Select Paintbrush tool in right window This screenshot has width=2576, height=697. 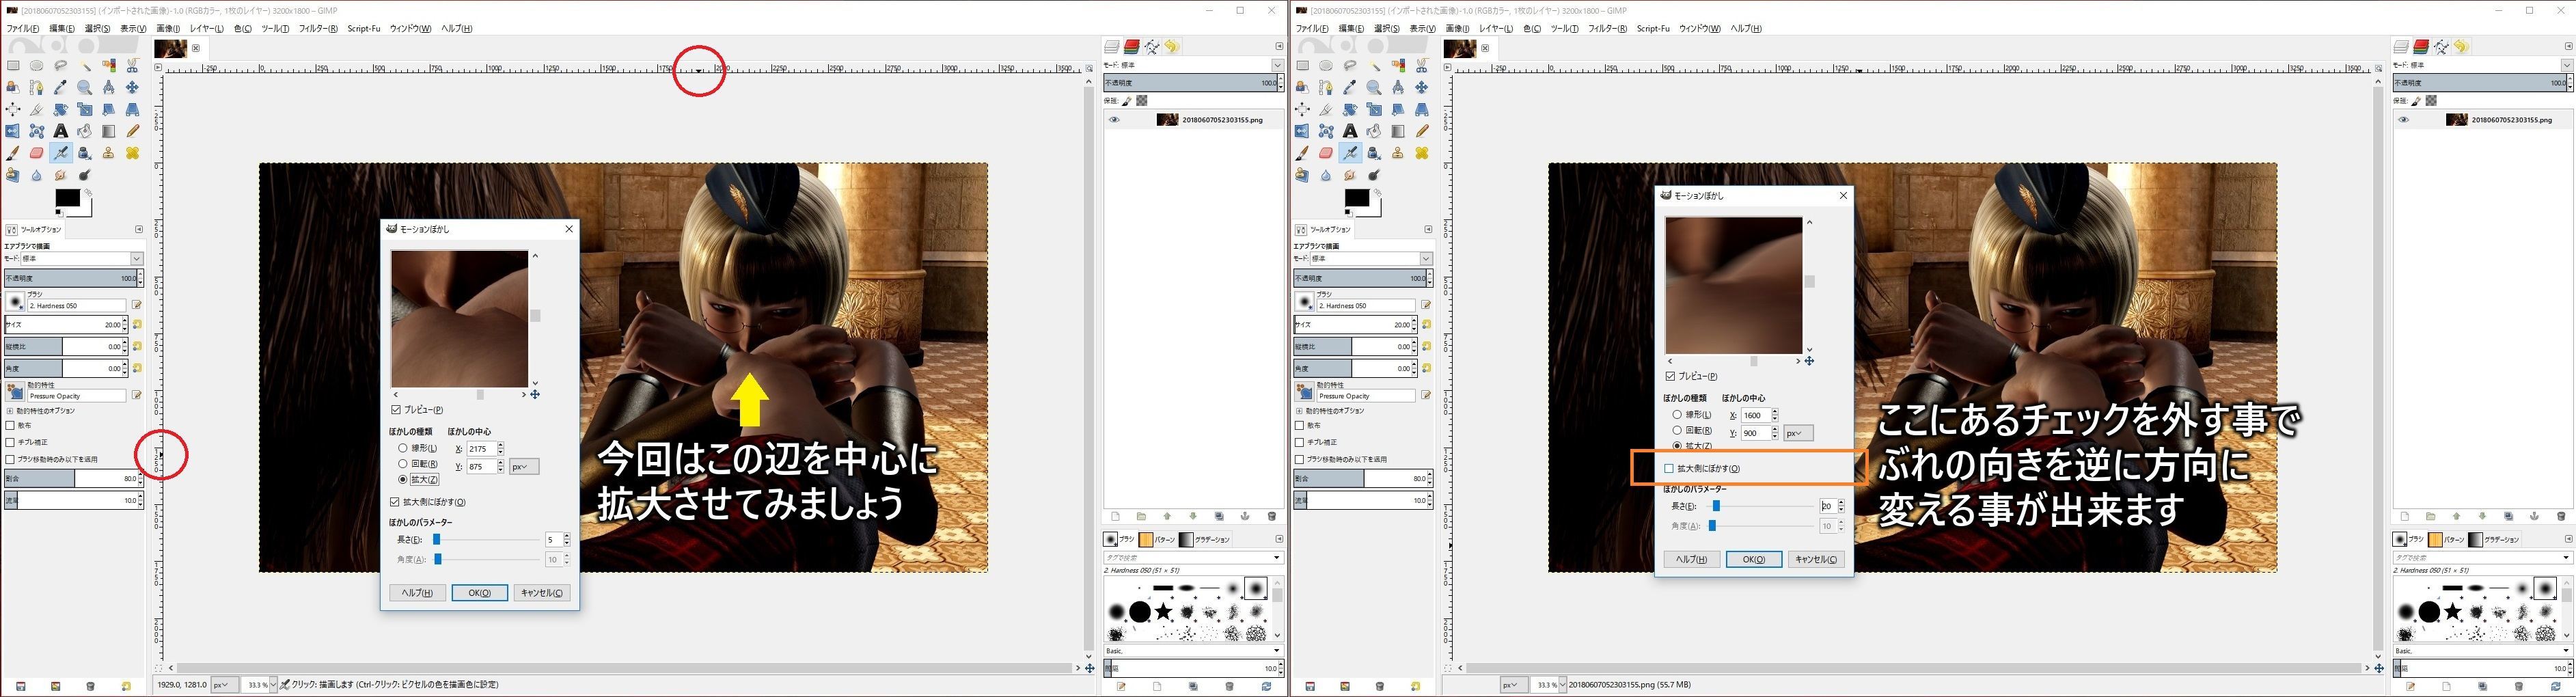[1302, 153]
